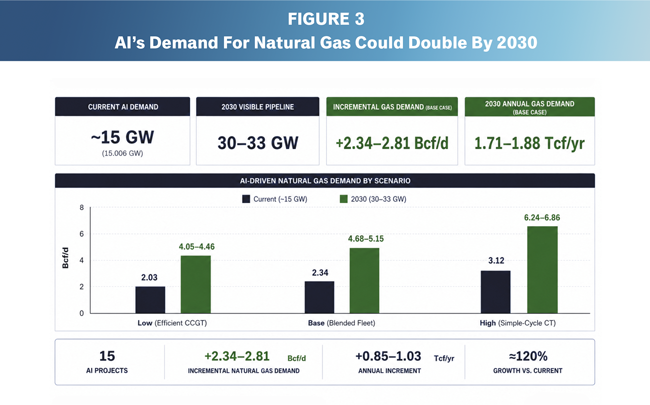Click the '3.12' bar label

(x=496, y=260)
